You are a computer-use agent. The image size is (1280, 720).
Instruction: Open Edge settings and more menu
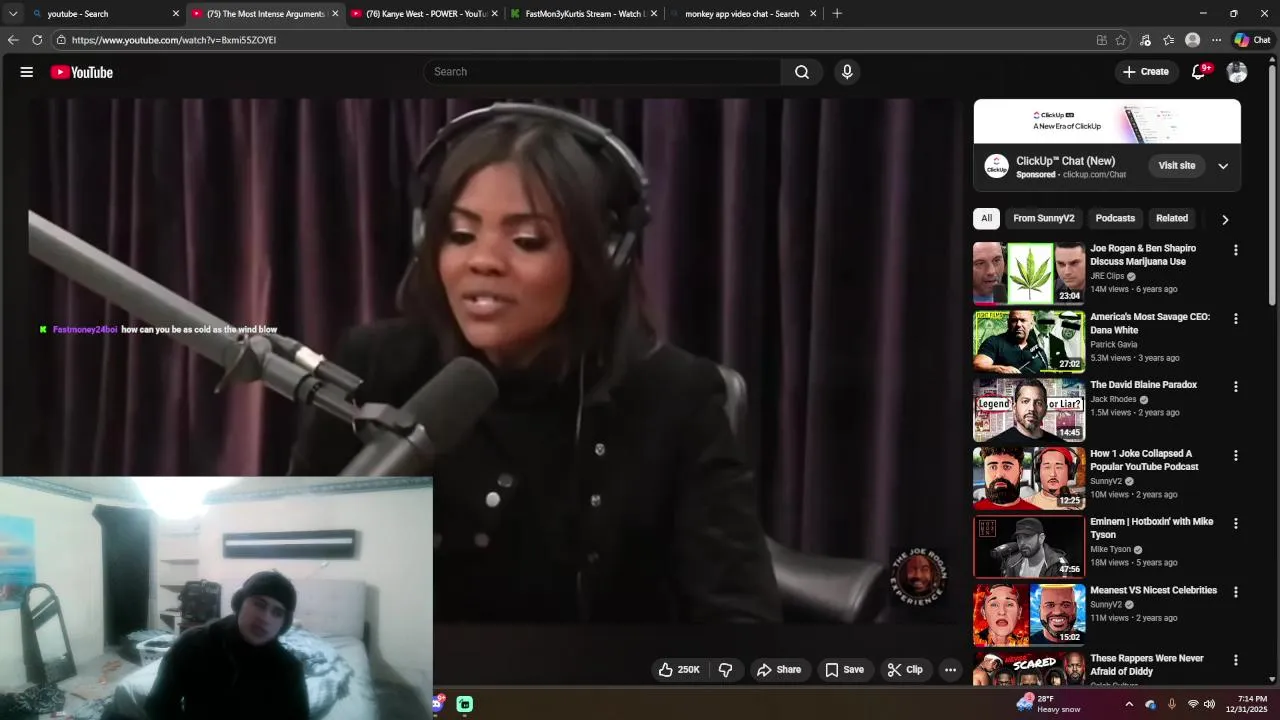point(1216,40)
